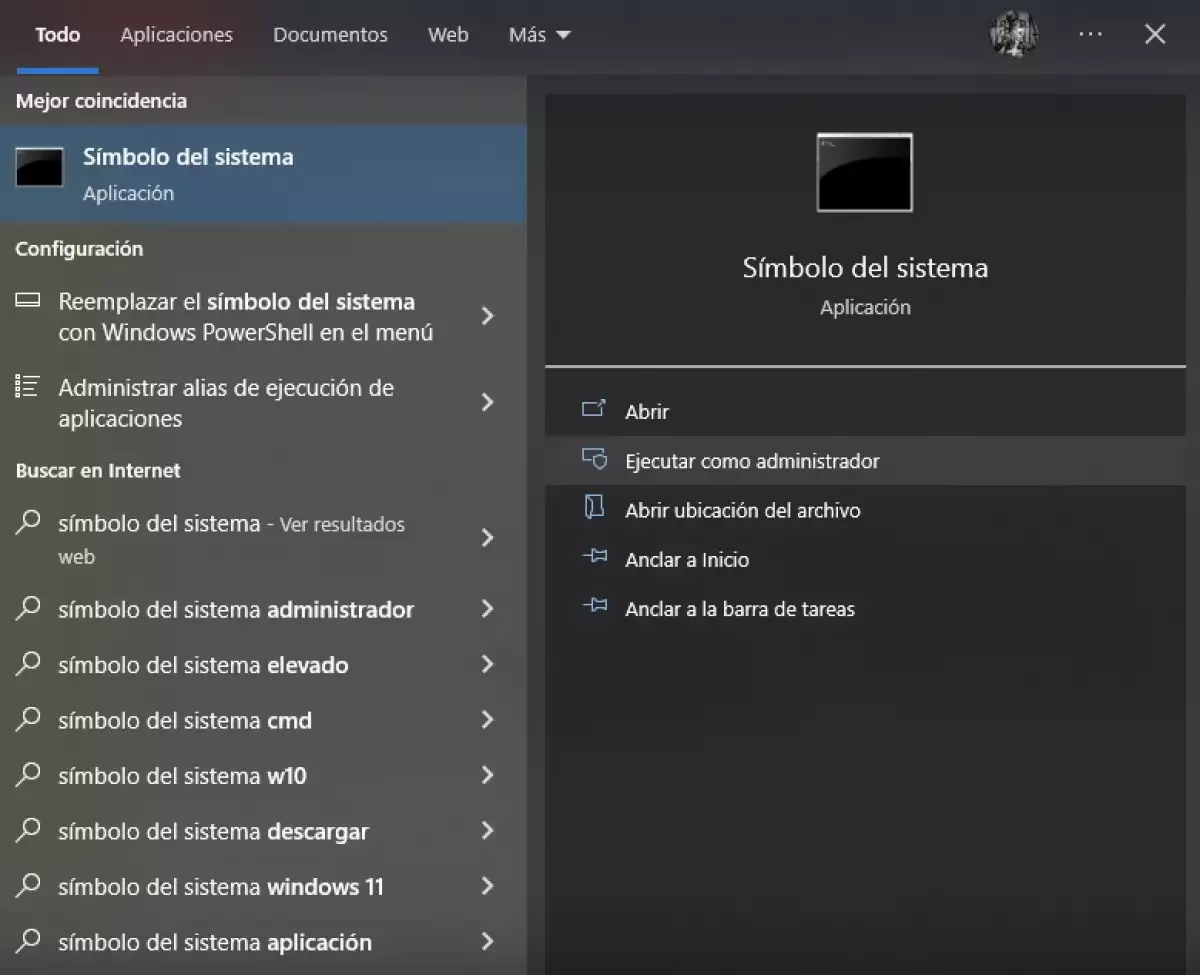This screenshot has width=1200, height=975.
Task: Expand arrow for Reemplazar símbolo del sistema setting
Action: coord(488,316)
